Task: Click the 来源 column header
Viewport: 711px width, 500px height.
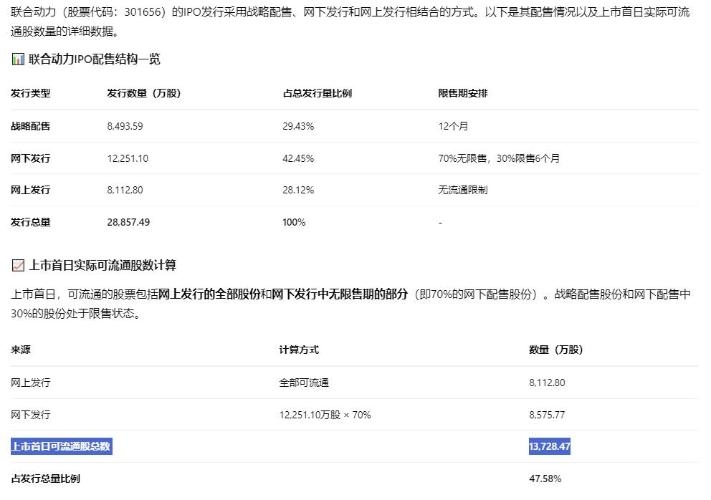Action: (20, 350)
